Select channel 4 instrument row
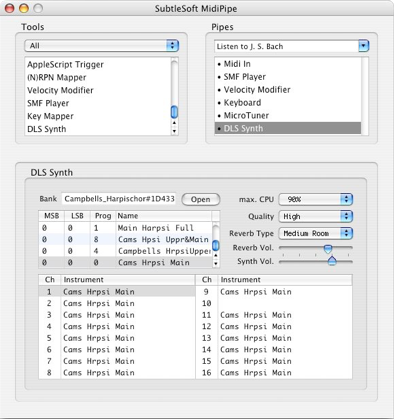Viewport: 394px width, 419px height. point(117,326)
